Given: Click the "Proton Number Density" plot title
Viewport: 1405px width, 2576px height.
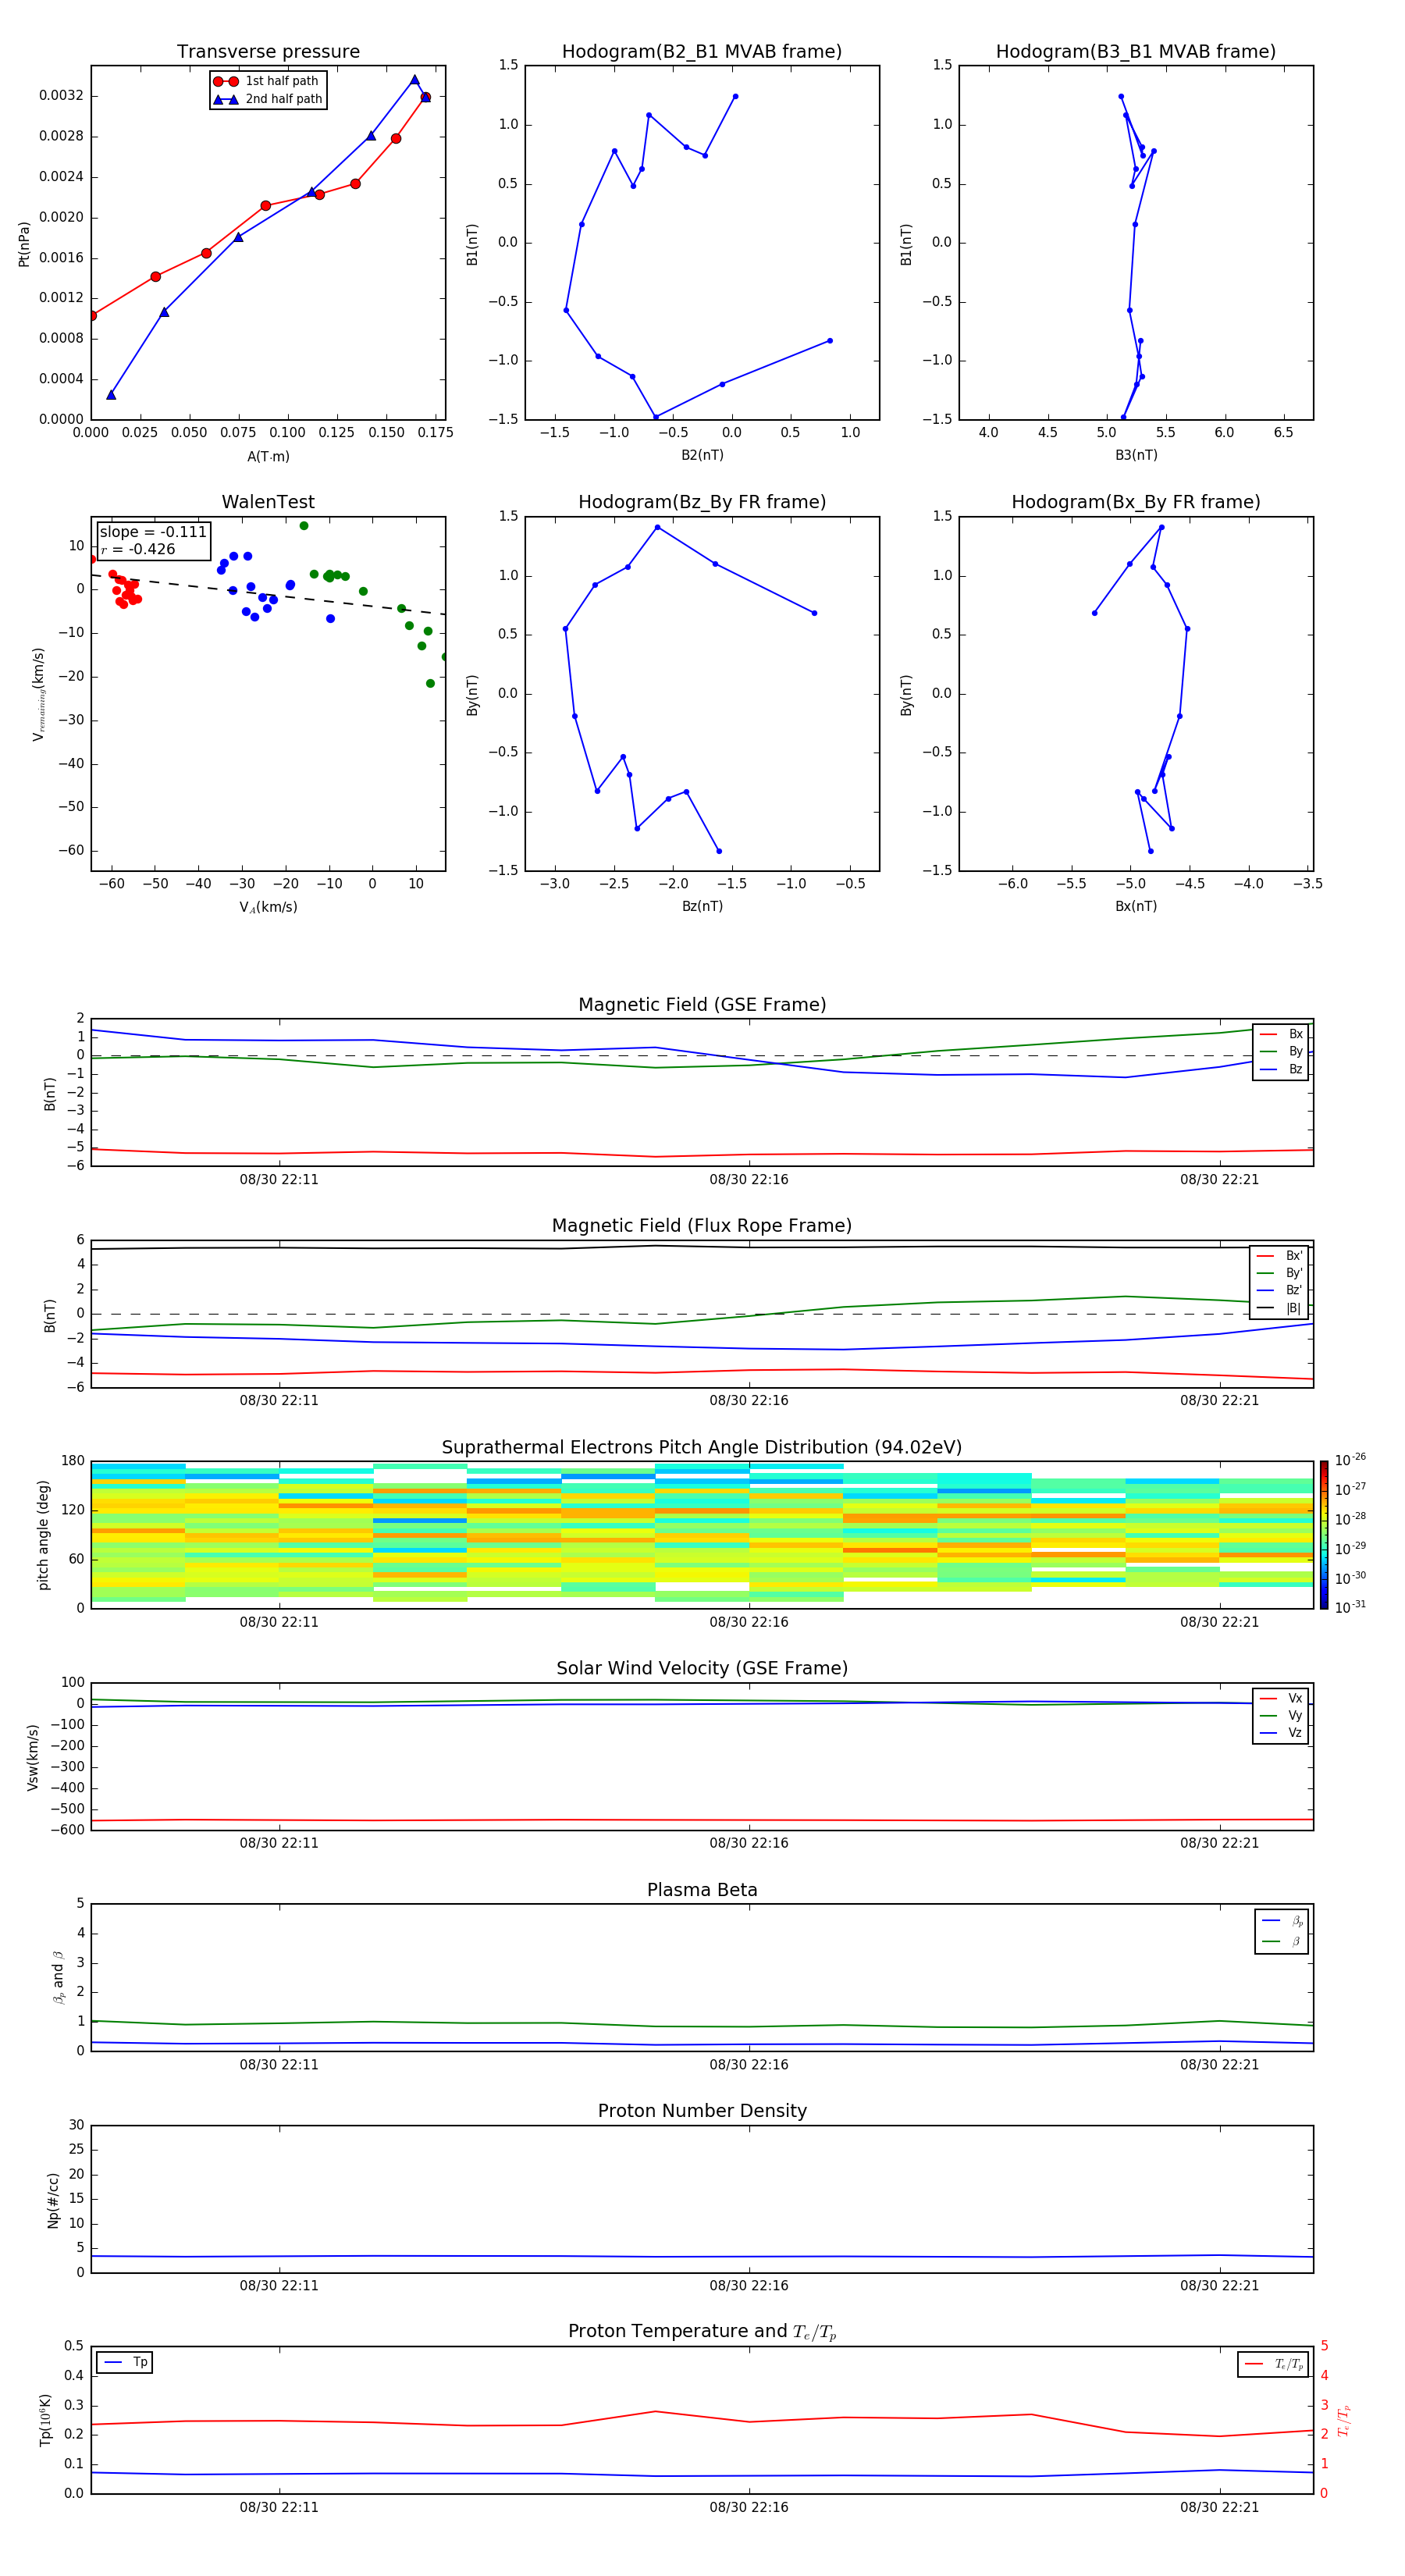Looking at the screenshot, I should click(702, 2111).
